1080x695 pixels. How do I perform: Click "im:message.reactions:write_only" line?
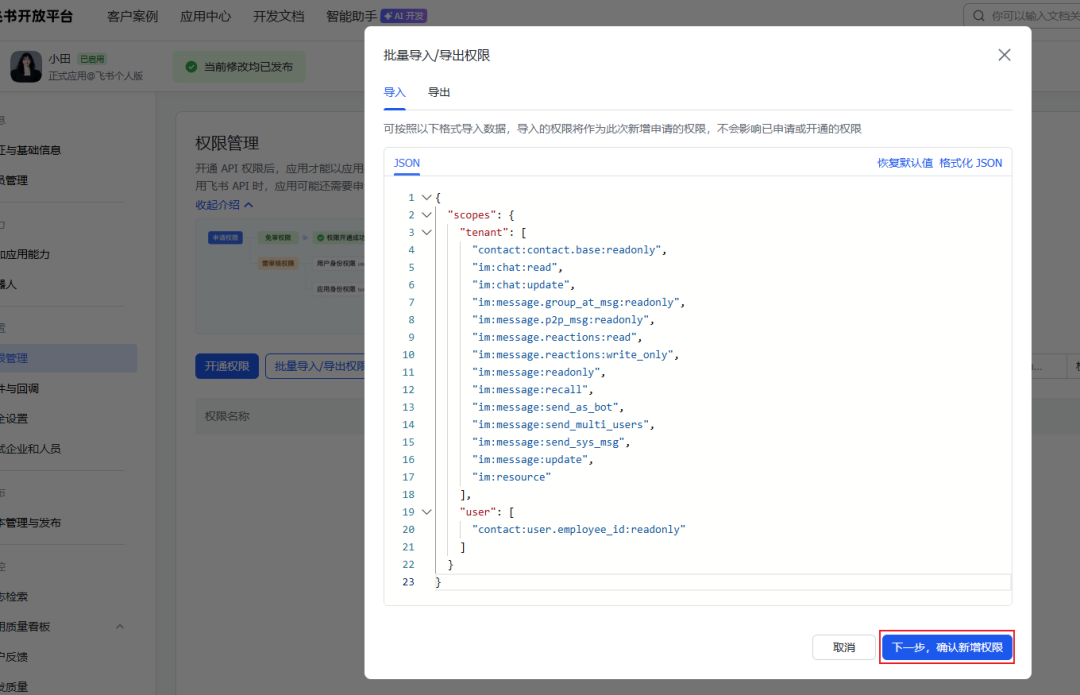tap(575, 355)
